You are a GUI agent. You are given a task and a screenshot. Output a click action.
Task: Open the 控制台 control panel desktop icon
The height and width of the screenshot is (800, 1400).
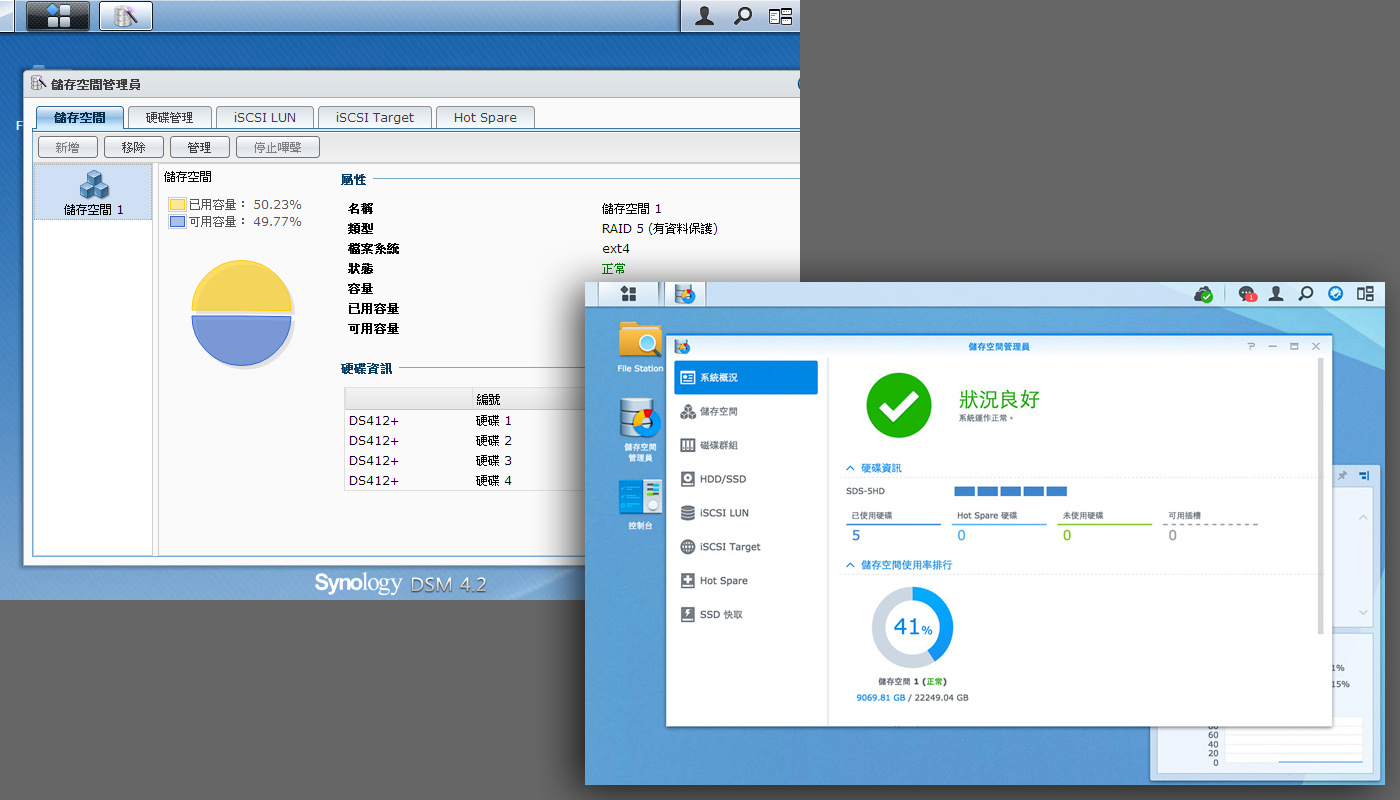point(640,505)
